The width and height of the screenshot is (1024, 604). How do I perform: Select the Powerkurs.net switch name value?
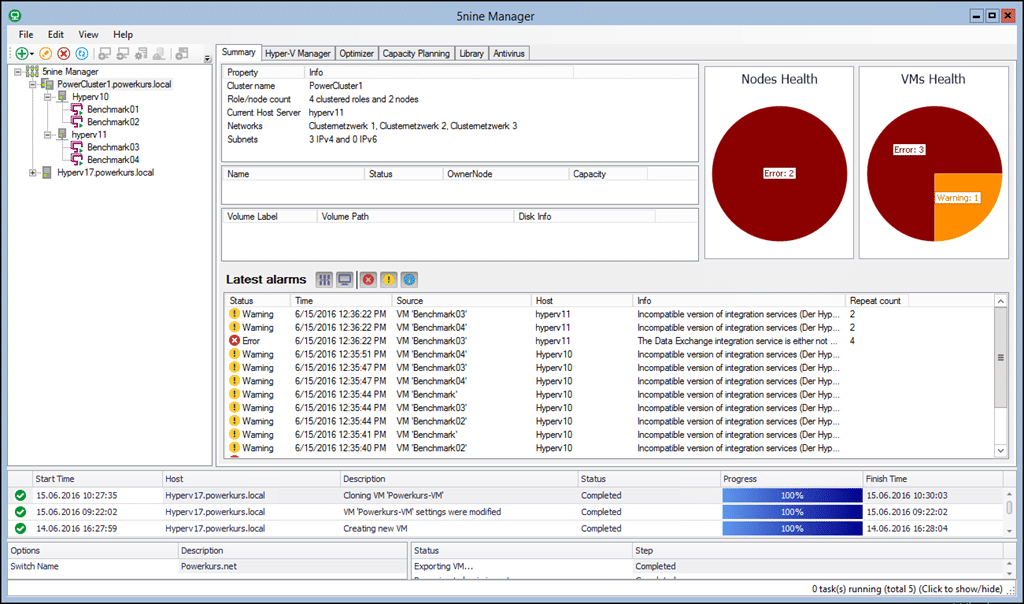click(209, 566)
